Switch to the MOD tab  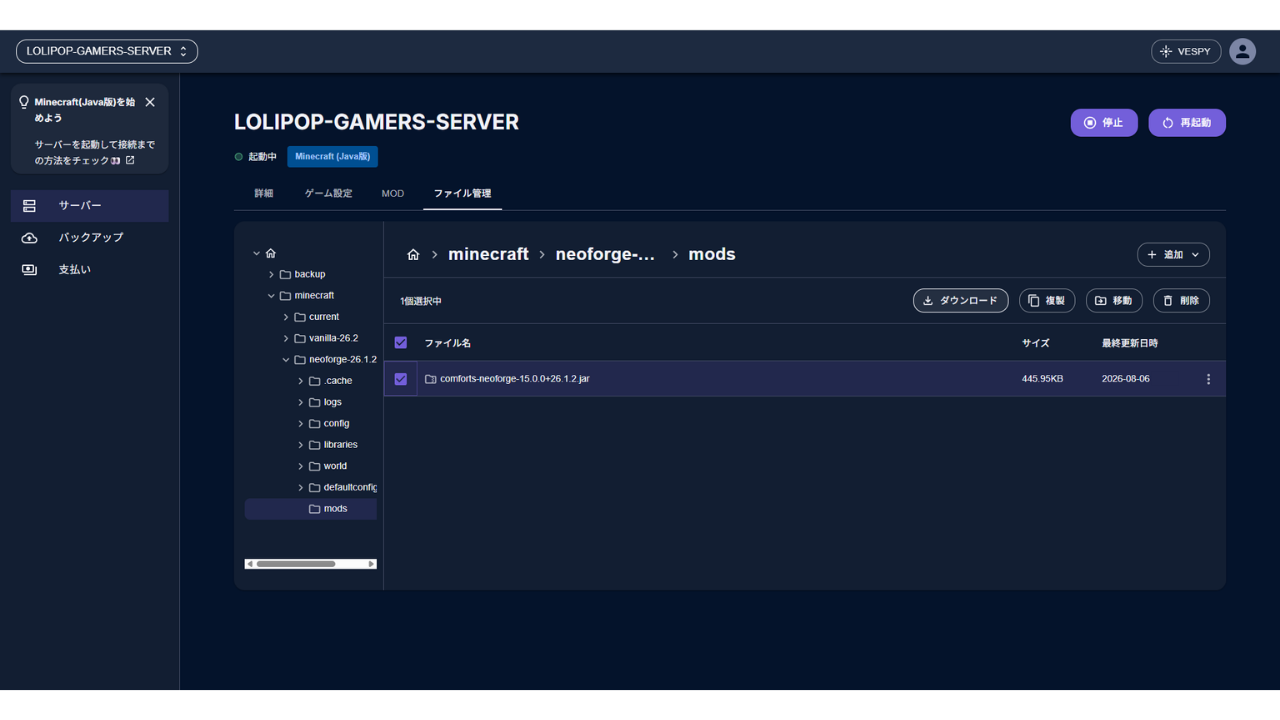point(393,193)
